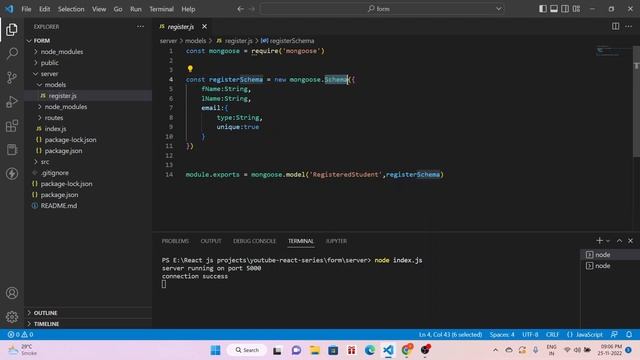
Task: Change encoding via UTF-8 status item
Action: [530, 334]
